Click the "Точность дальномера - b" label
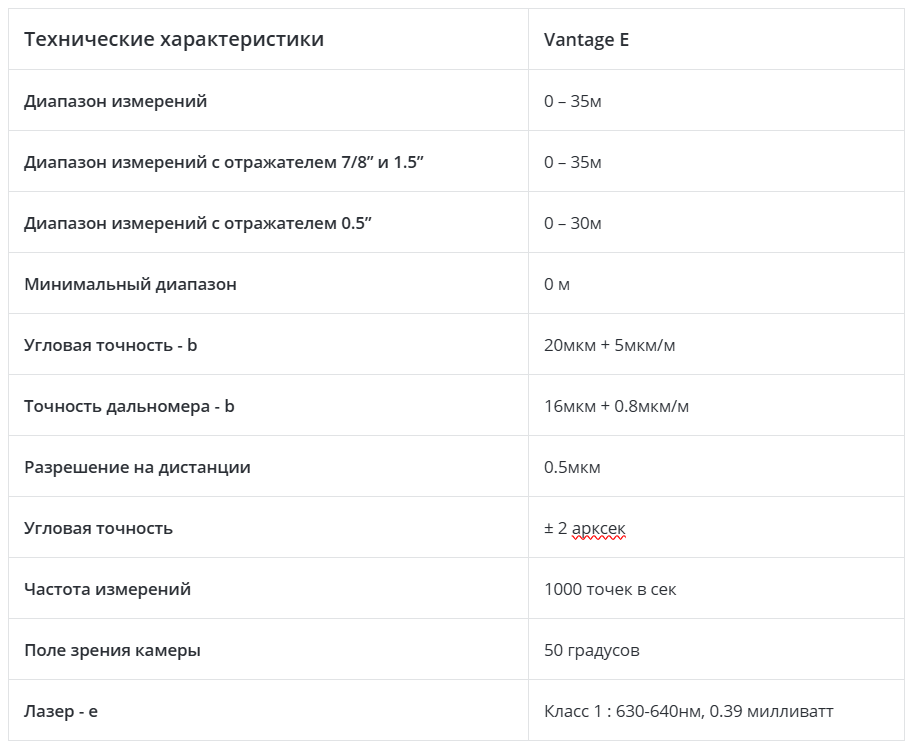This screenshot has width=914, height=755. 130,406
